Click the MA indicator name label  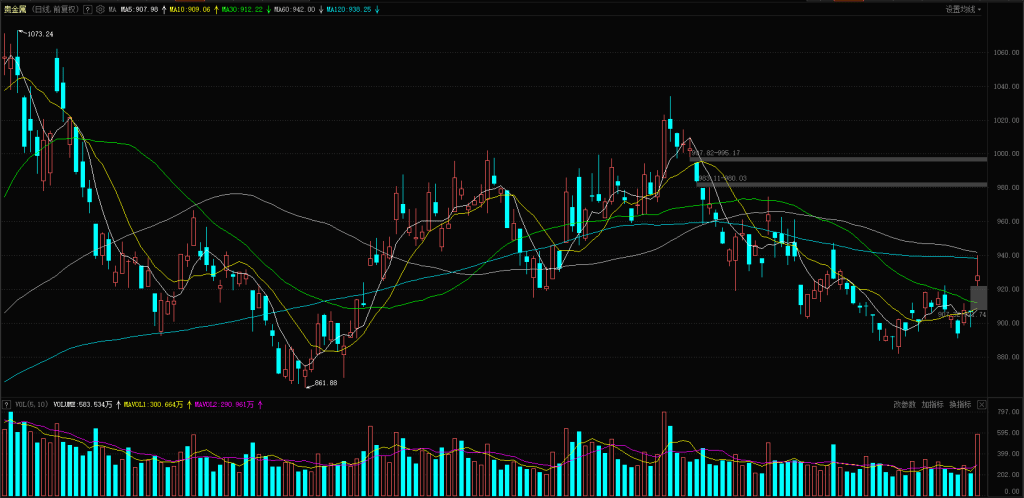click(x=112, y=10)
